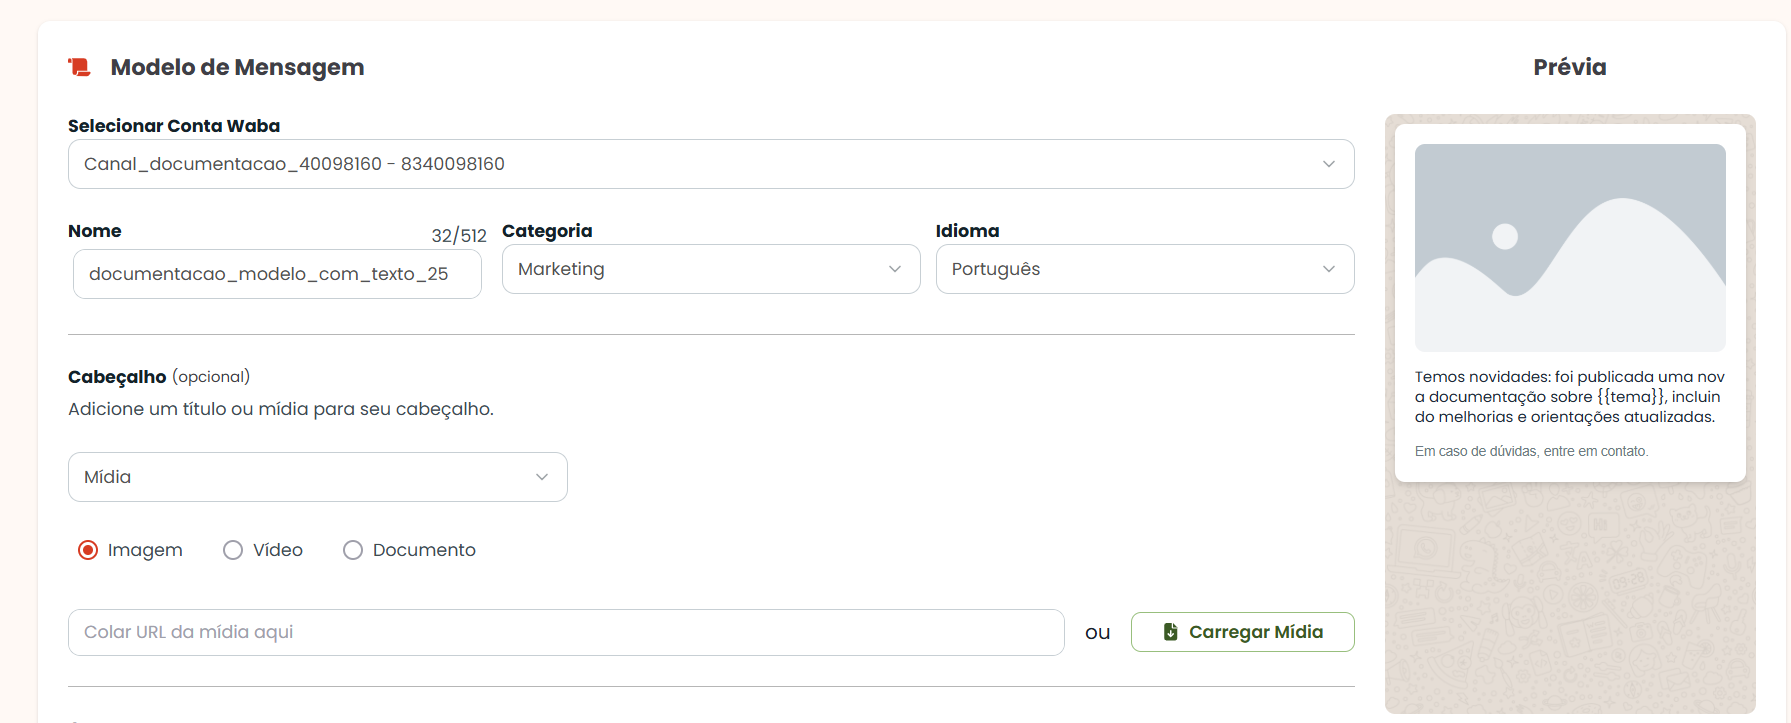This screenshot has height=723, width=1791.
Task: Click the preview footer text about dúvidas
Action: click(x=1531, y=452)
